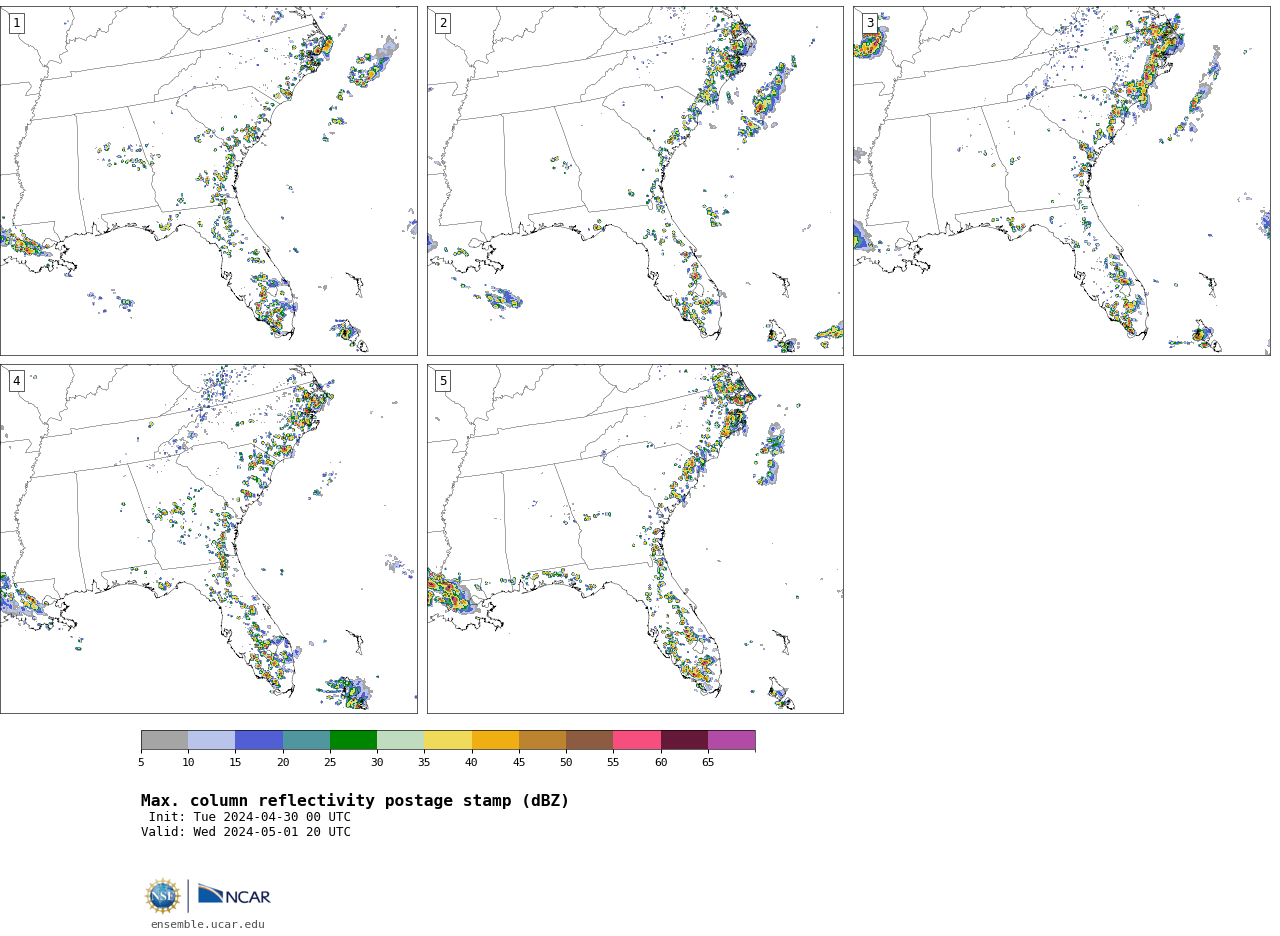Click the colorbar tick label 5

141,763
